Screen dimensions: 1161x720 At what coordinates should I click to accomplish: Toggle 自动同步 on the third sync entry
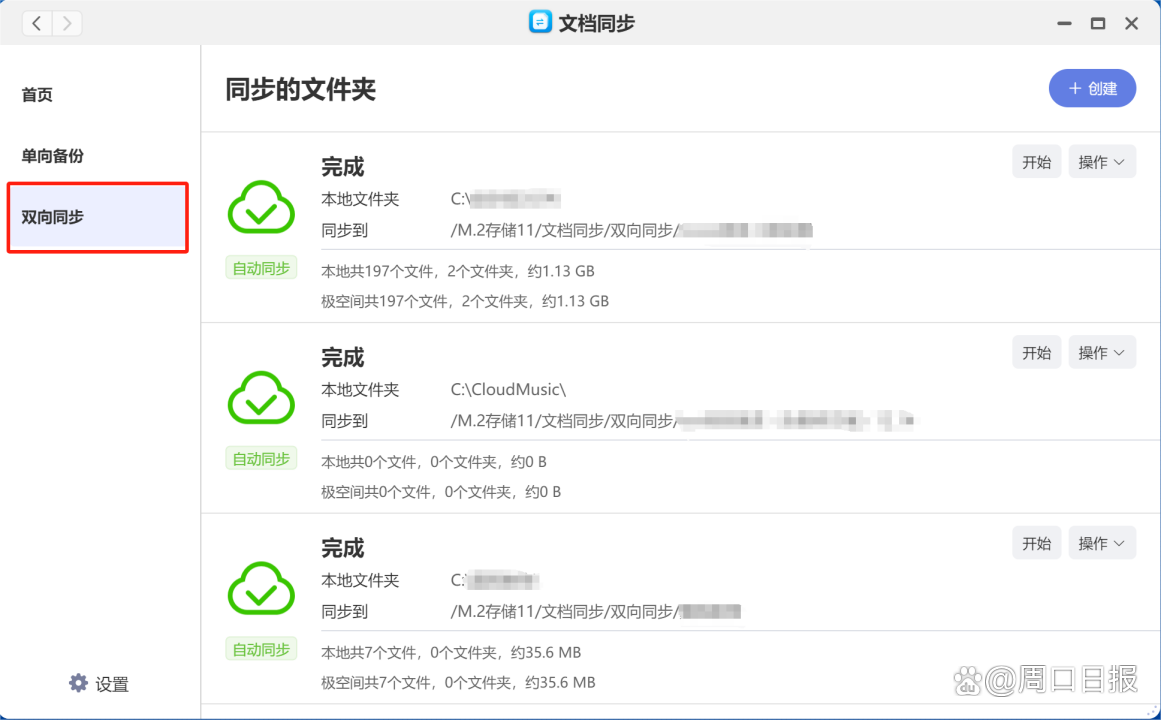260,648
